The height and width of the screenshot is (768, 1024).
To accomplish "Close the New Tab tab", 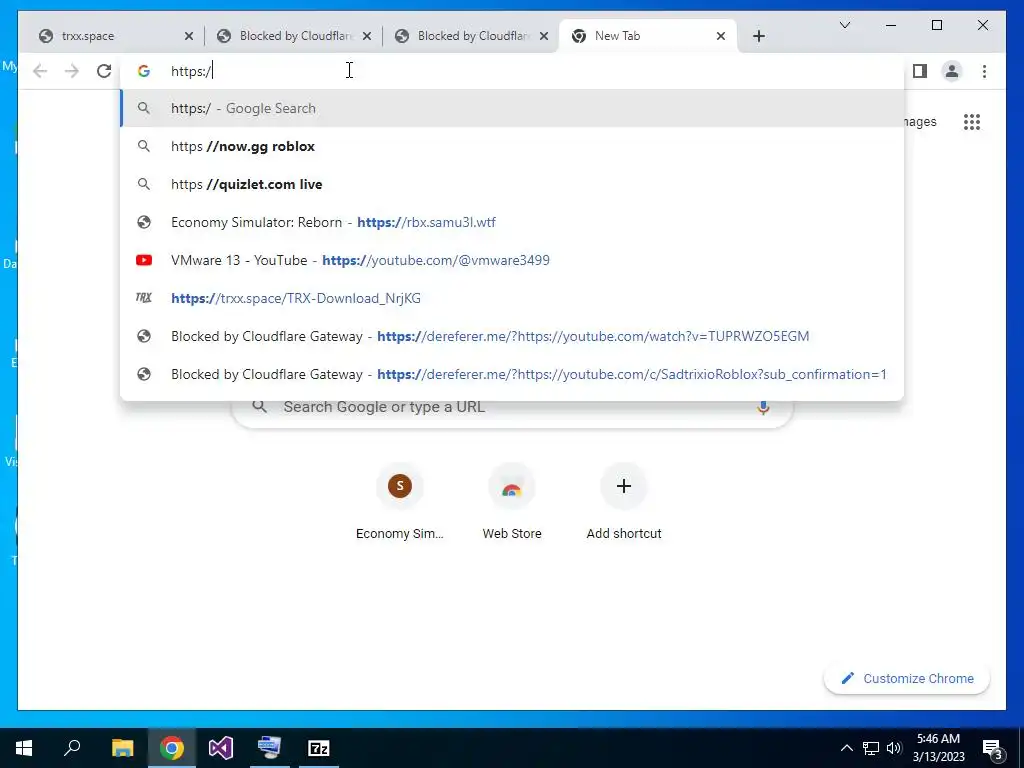I will (721, 36).
